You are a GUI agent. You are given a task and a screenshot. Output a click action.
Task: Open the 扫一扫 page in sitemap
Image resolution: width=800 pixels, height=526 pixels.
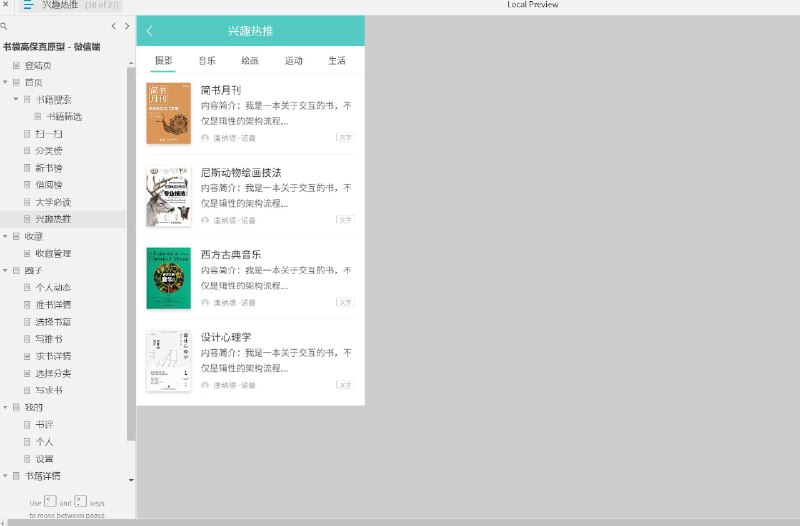click(x=49, y=134)
